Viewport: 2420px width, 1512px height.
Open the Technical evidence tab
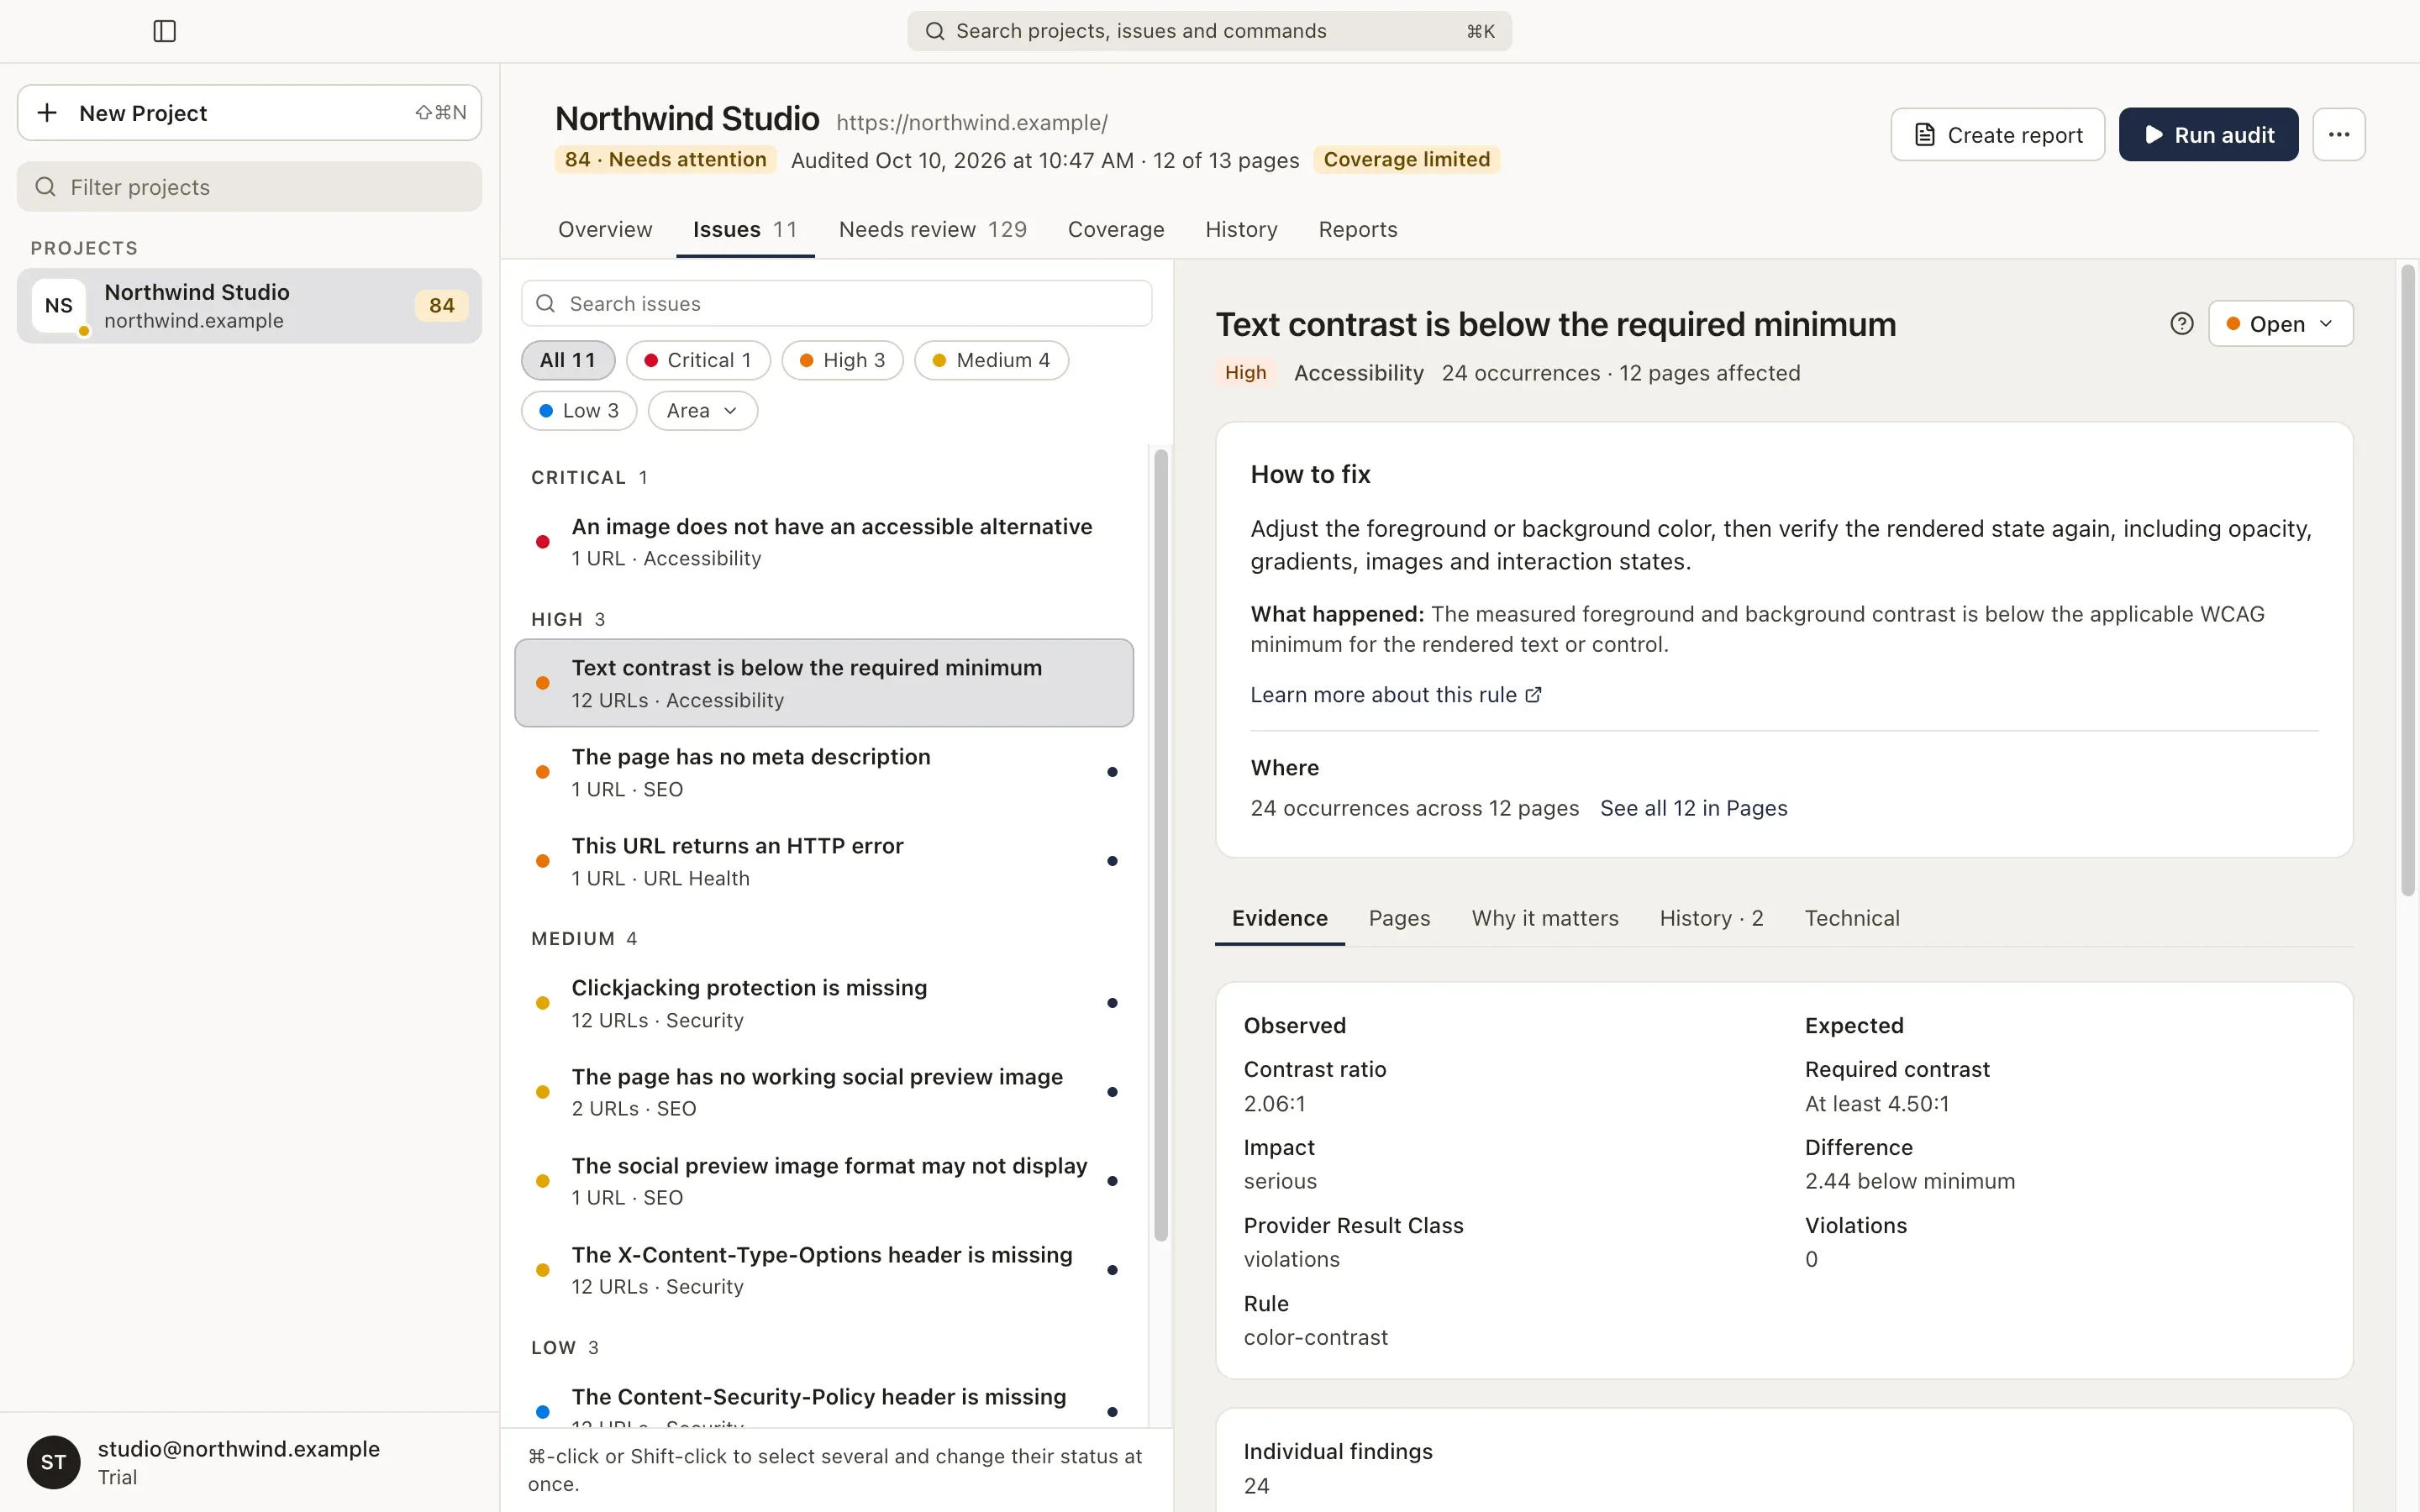(1852, 918)
